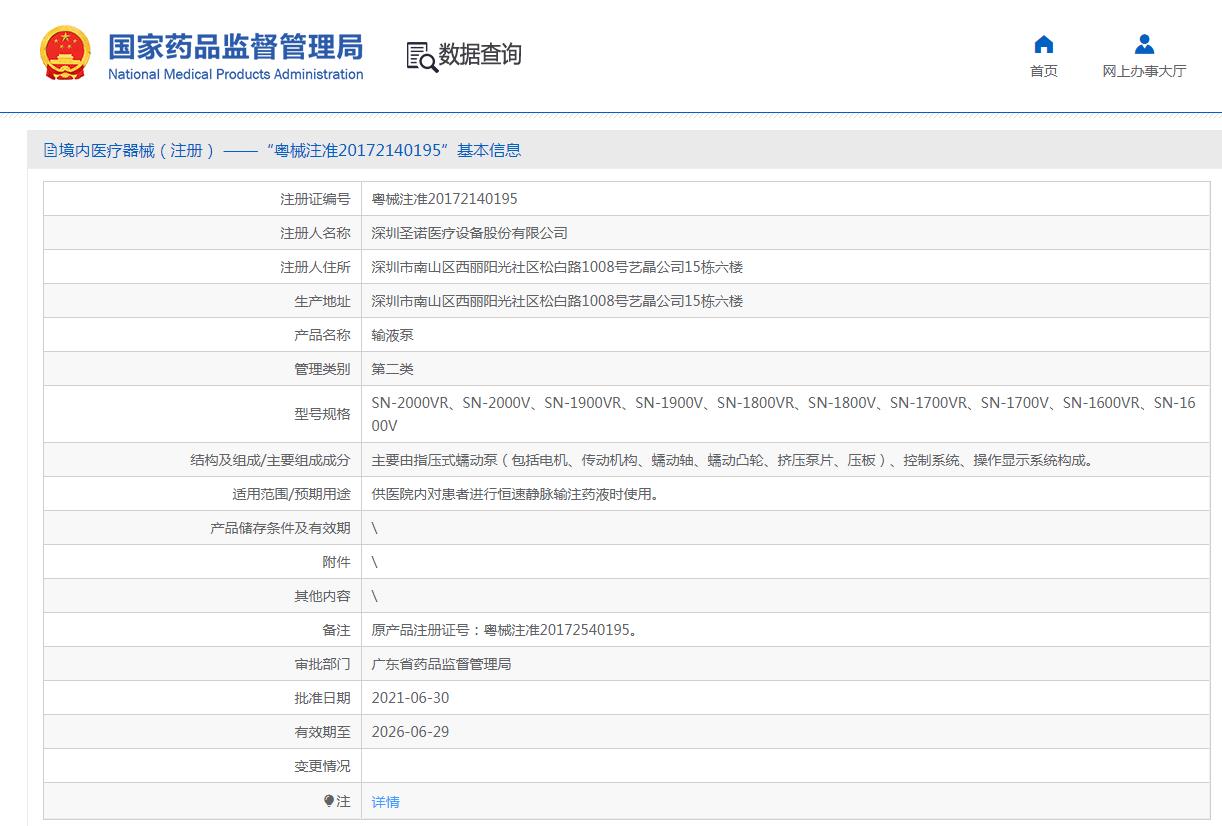This screenshot has height=826, width=1222.
Task: Select expiry date 2026-06-29
Action: 410,732
